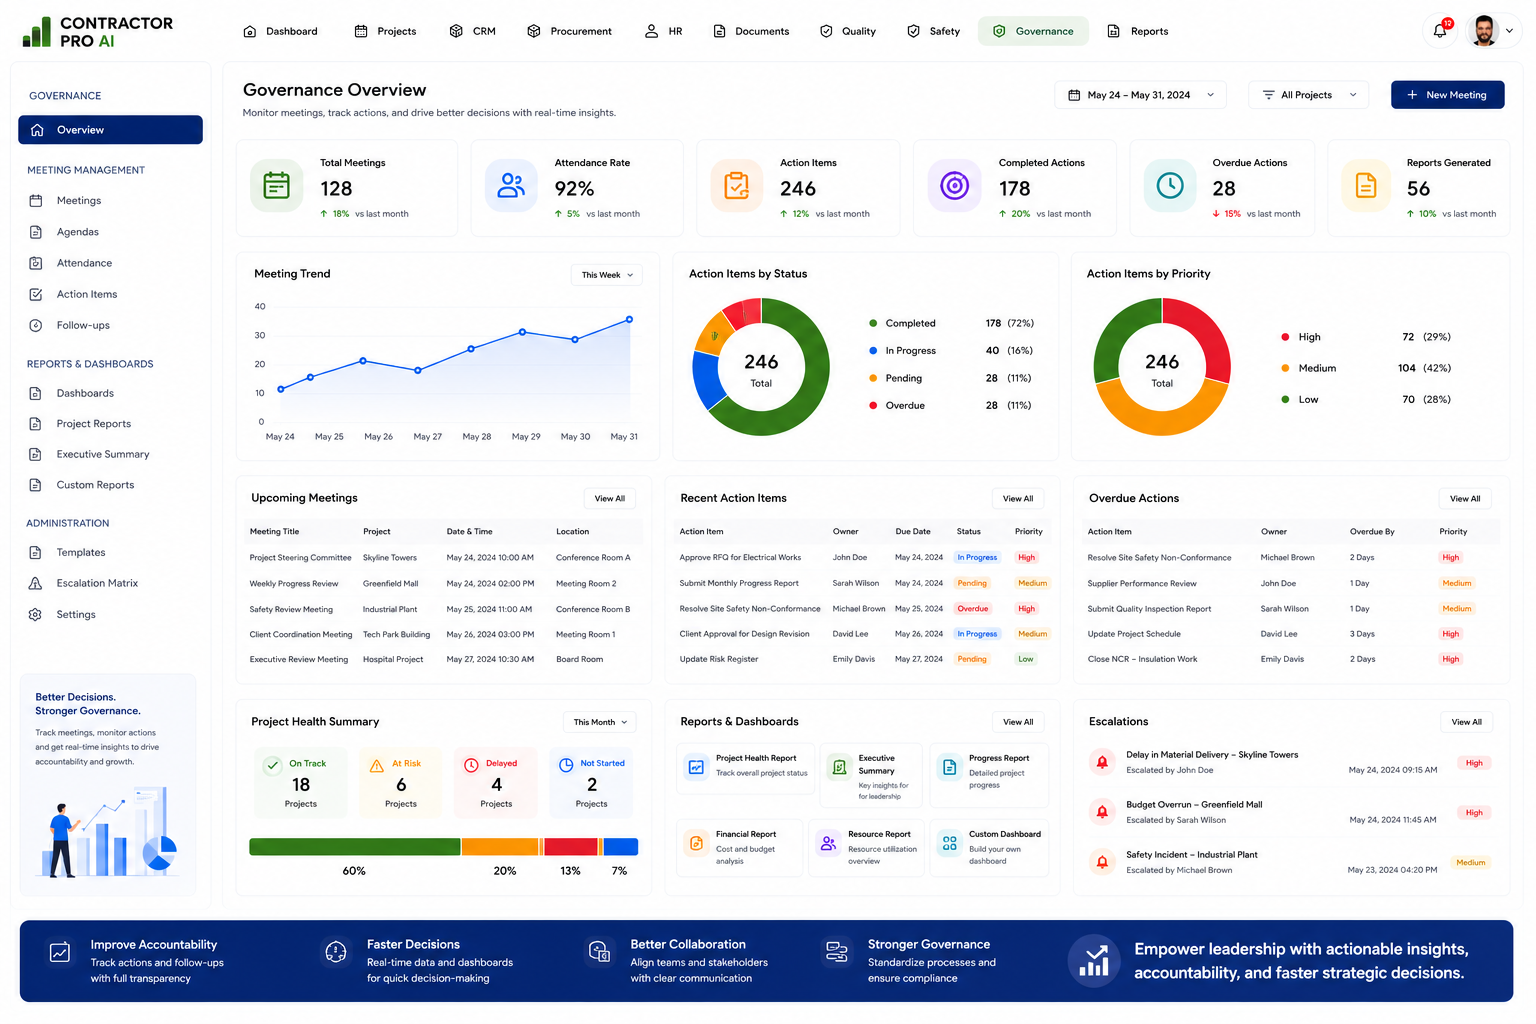1536x1024 pixels.
Task: Open the All Projects filter dropdown
Action: pyautogui.click(x=1309, y=95)
